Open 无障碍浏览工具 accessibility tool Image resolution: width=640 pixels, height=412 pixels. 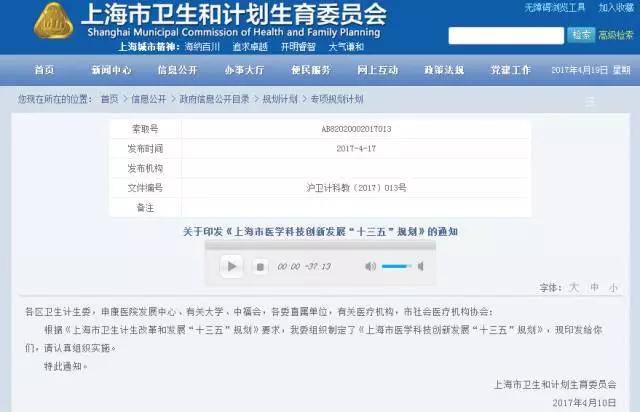point(554,8)
